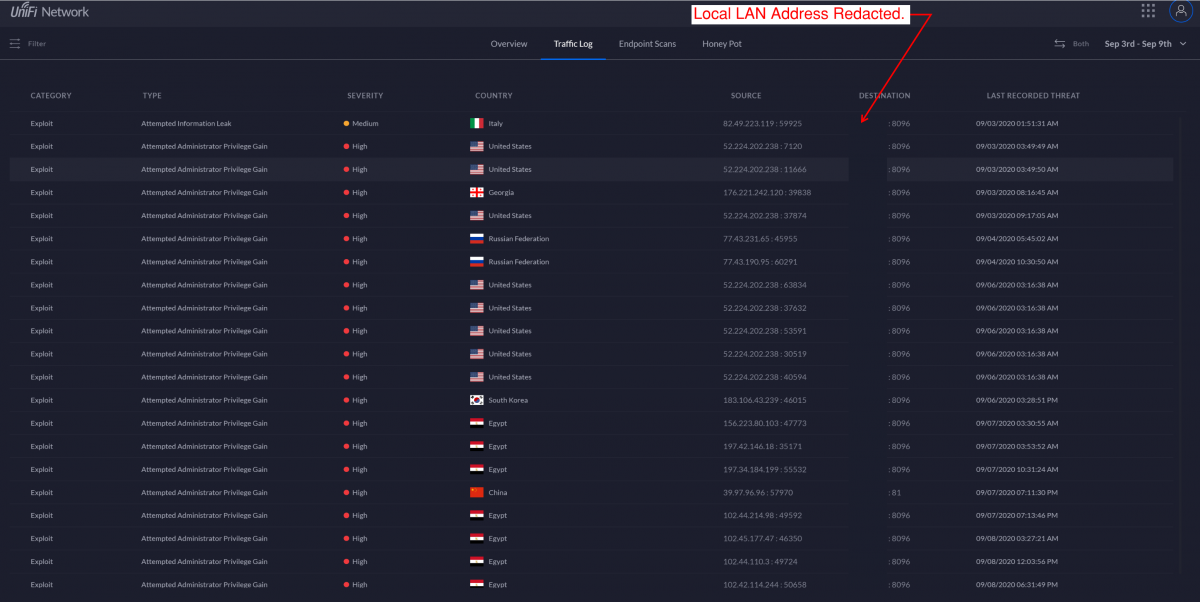Click source 52.224.202.238 : 53591

(764, 331)
